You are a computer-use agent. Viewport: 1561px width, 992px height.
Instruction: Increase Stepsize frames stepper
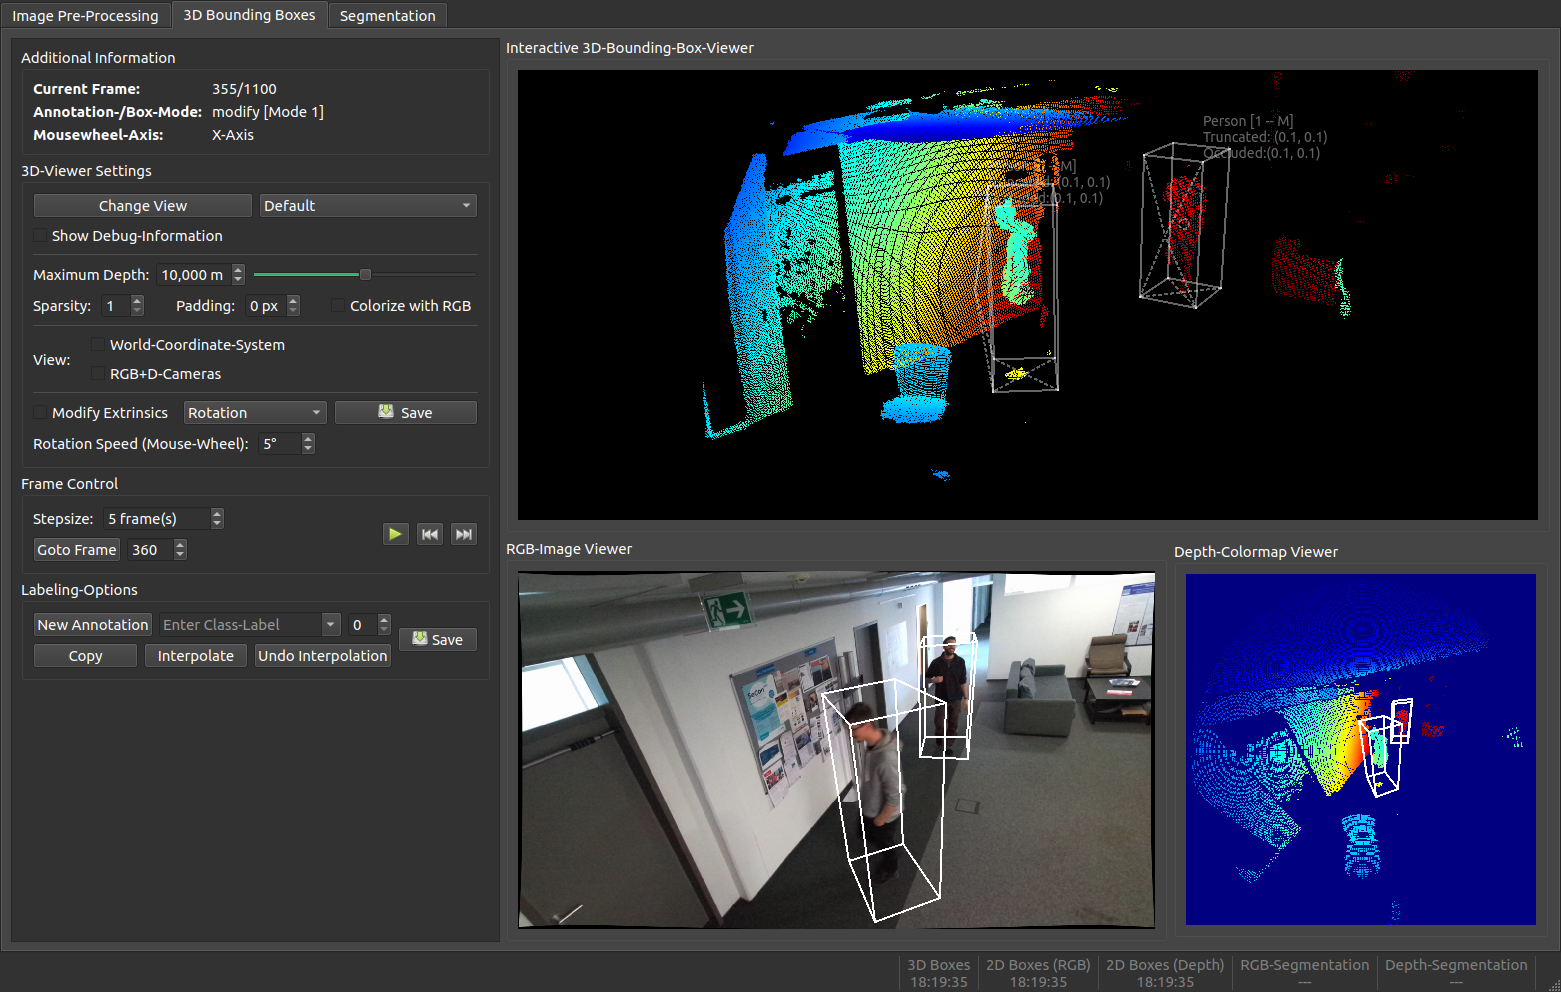coord(217,513)
